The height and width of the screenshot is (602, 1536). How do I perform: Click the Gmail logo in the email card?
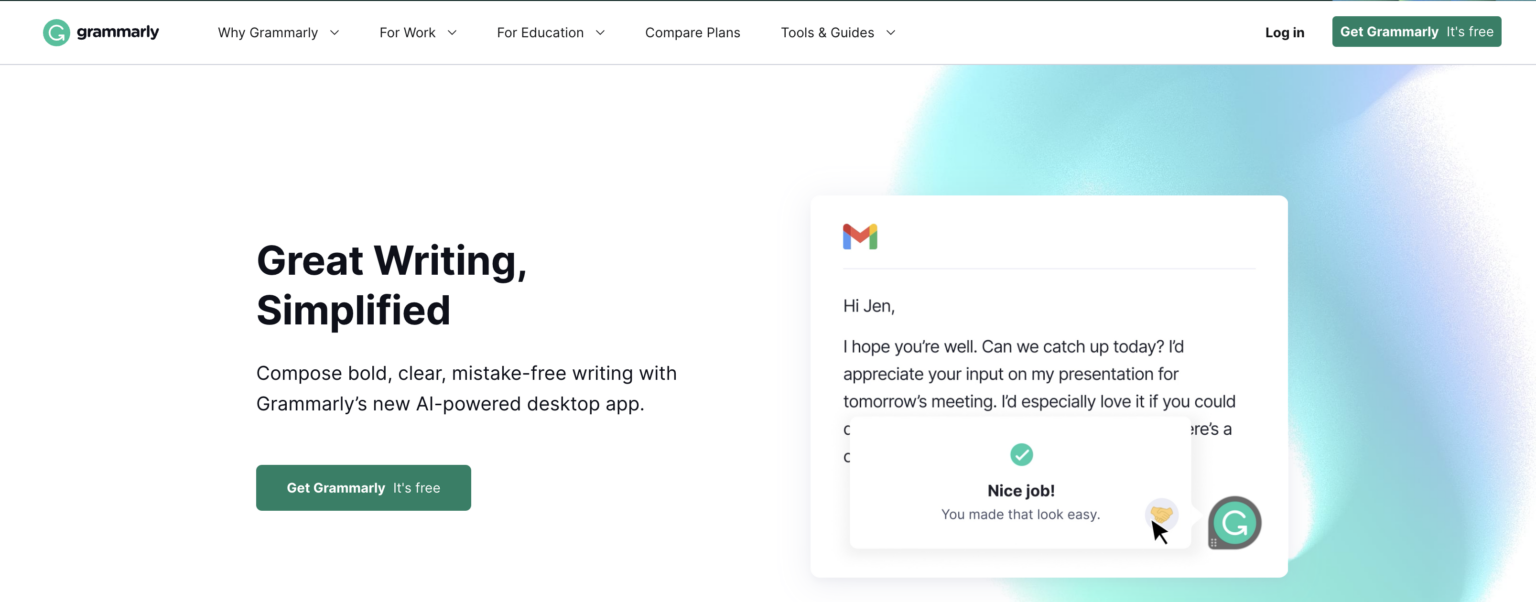tap(860, 237)
